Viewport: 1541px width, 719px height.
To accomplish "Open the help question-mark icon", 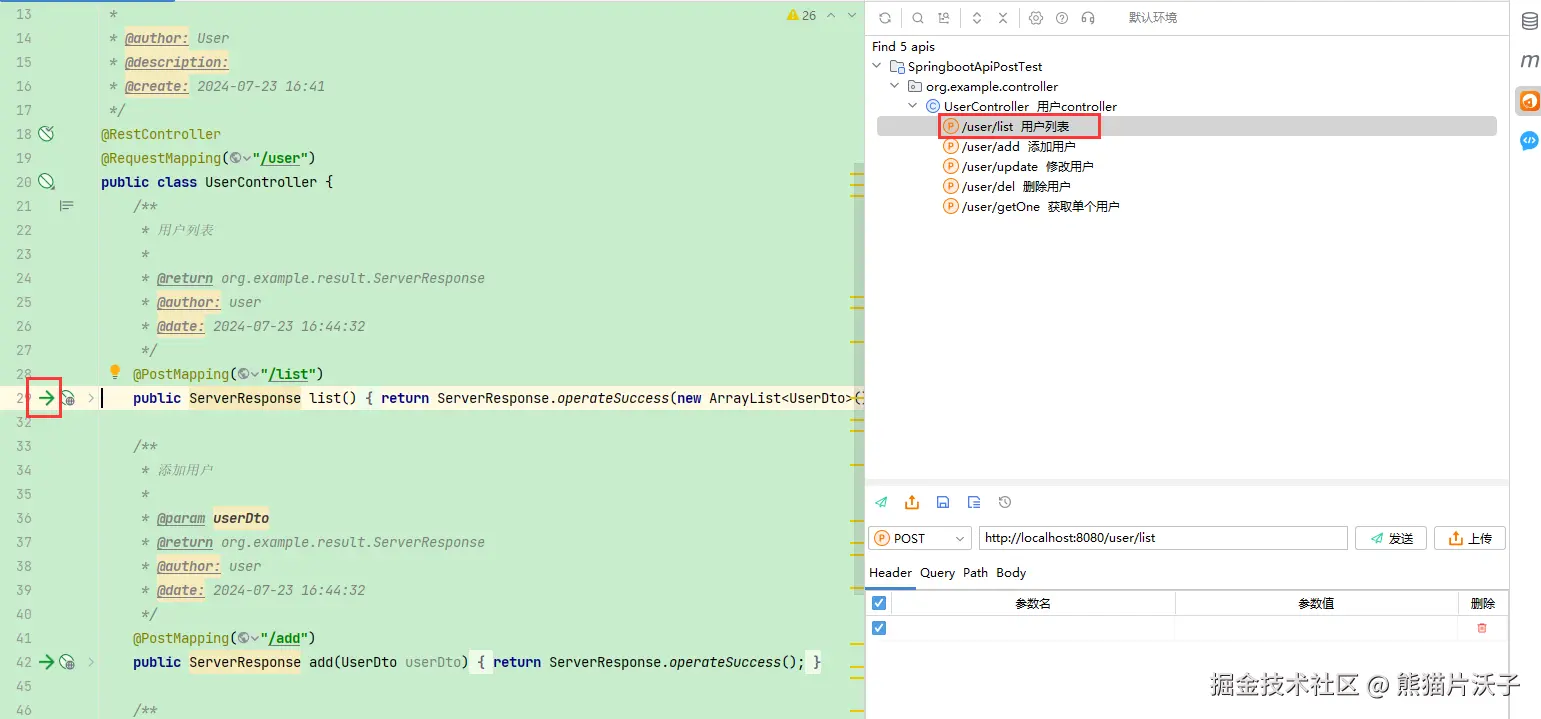I will [x=1062, y=18].
